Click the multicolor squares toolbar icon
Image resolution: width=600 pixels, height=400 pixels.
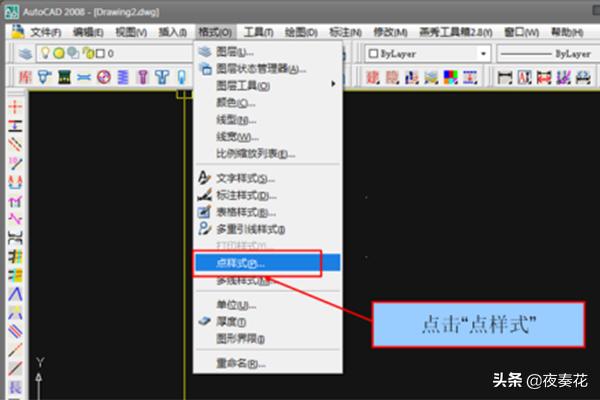450,77
